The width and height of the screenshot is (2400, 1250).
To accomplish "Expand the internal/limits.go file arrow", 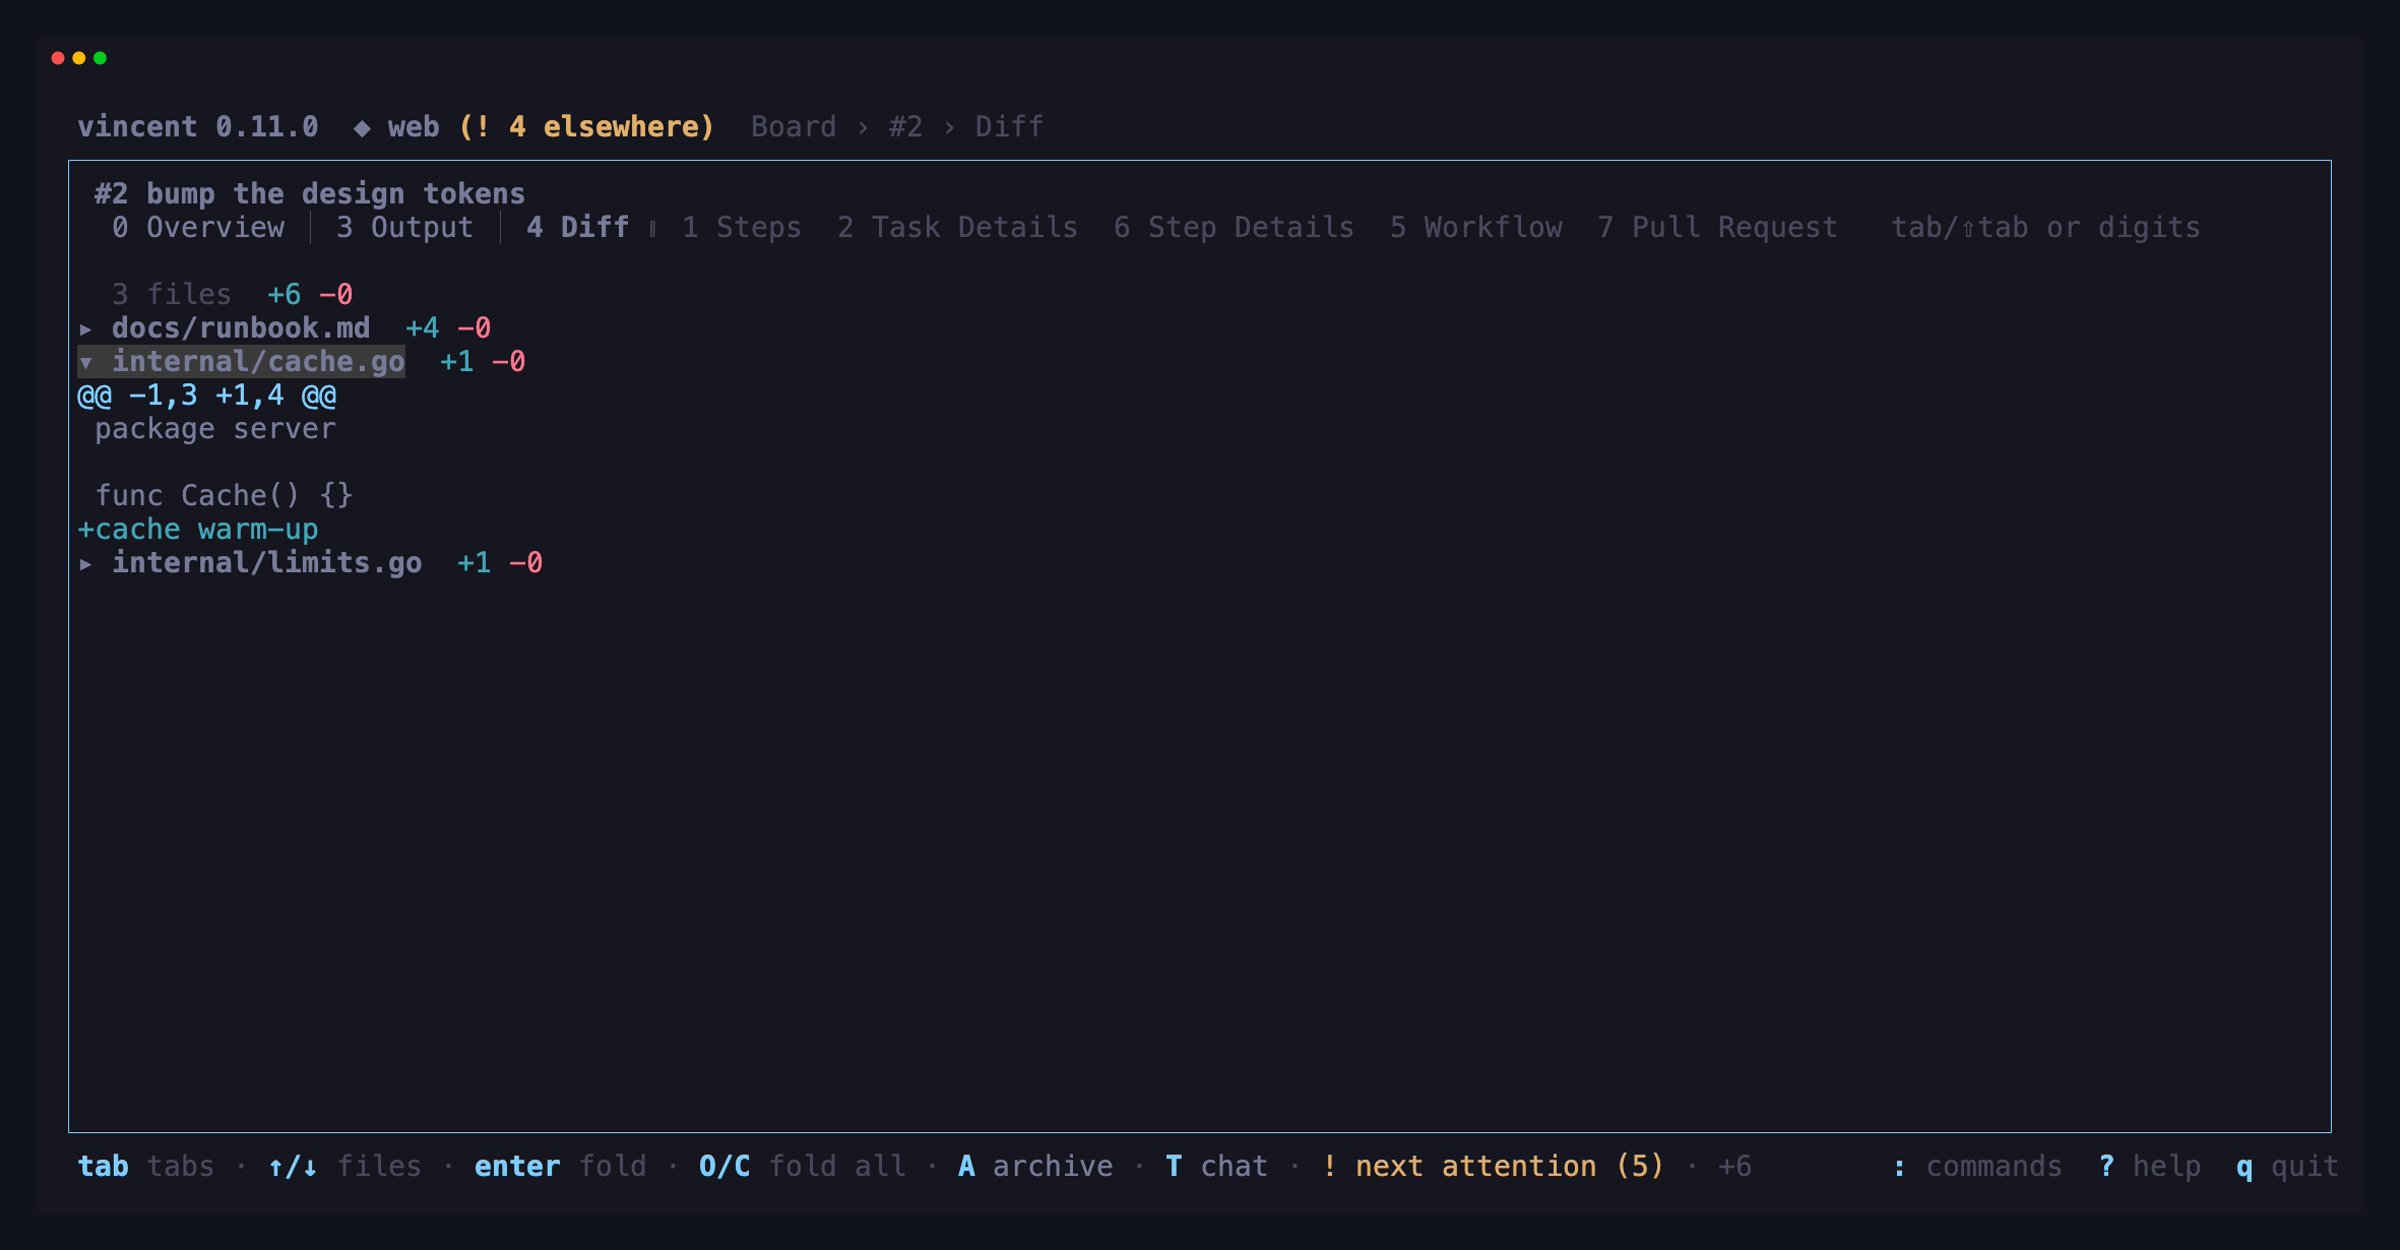I will click(x=86, y=563).
